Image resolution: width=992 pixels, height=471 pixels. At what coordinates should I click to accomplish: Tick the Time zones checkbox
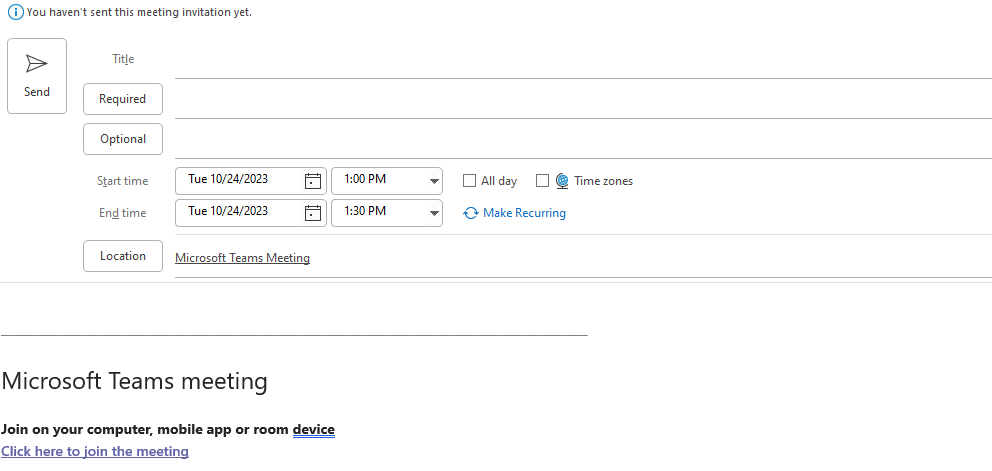click(542, 181)
